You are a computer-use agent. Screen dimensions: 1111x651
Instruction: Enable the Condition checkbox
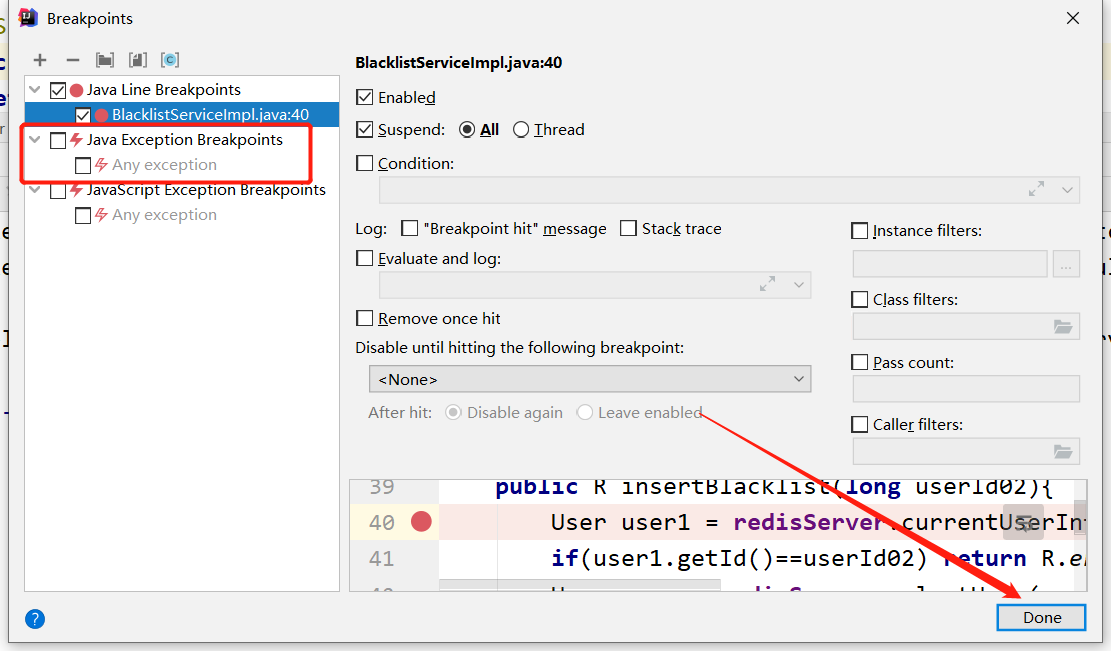pos(365,163)
